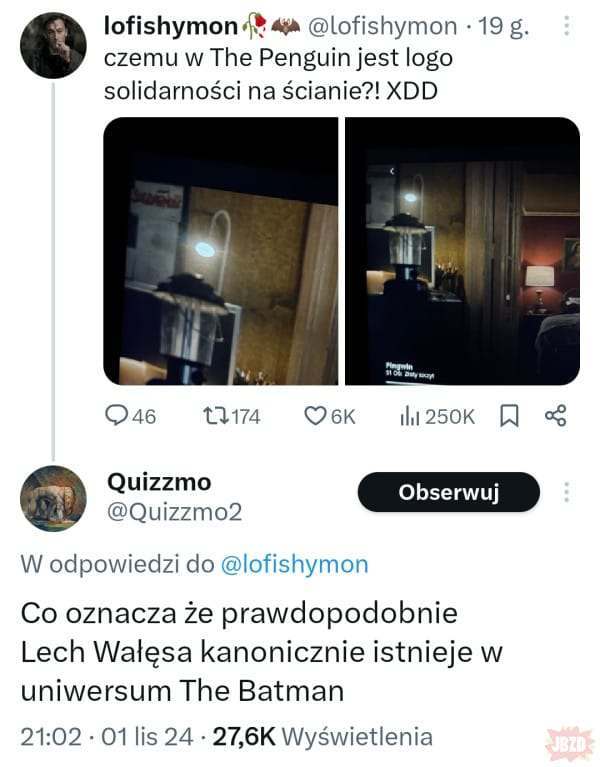This screenshot has height=767, width=600.
Task: Bookmark the lofishymon tweet
Action: click(x=509, y=416)
